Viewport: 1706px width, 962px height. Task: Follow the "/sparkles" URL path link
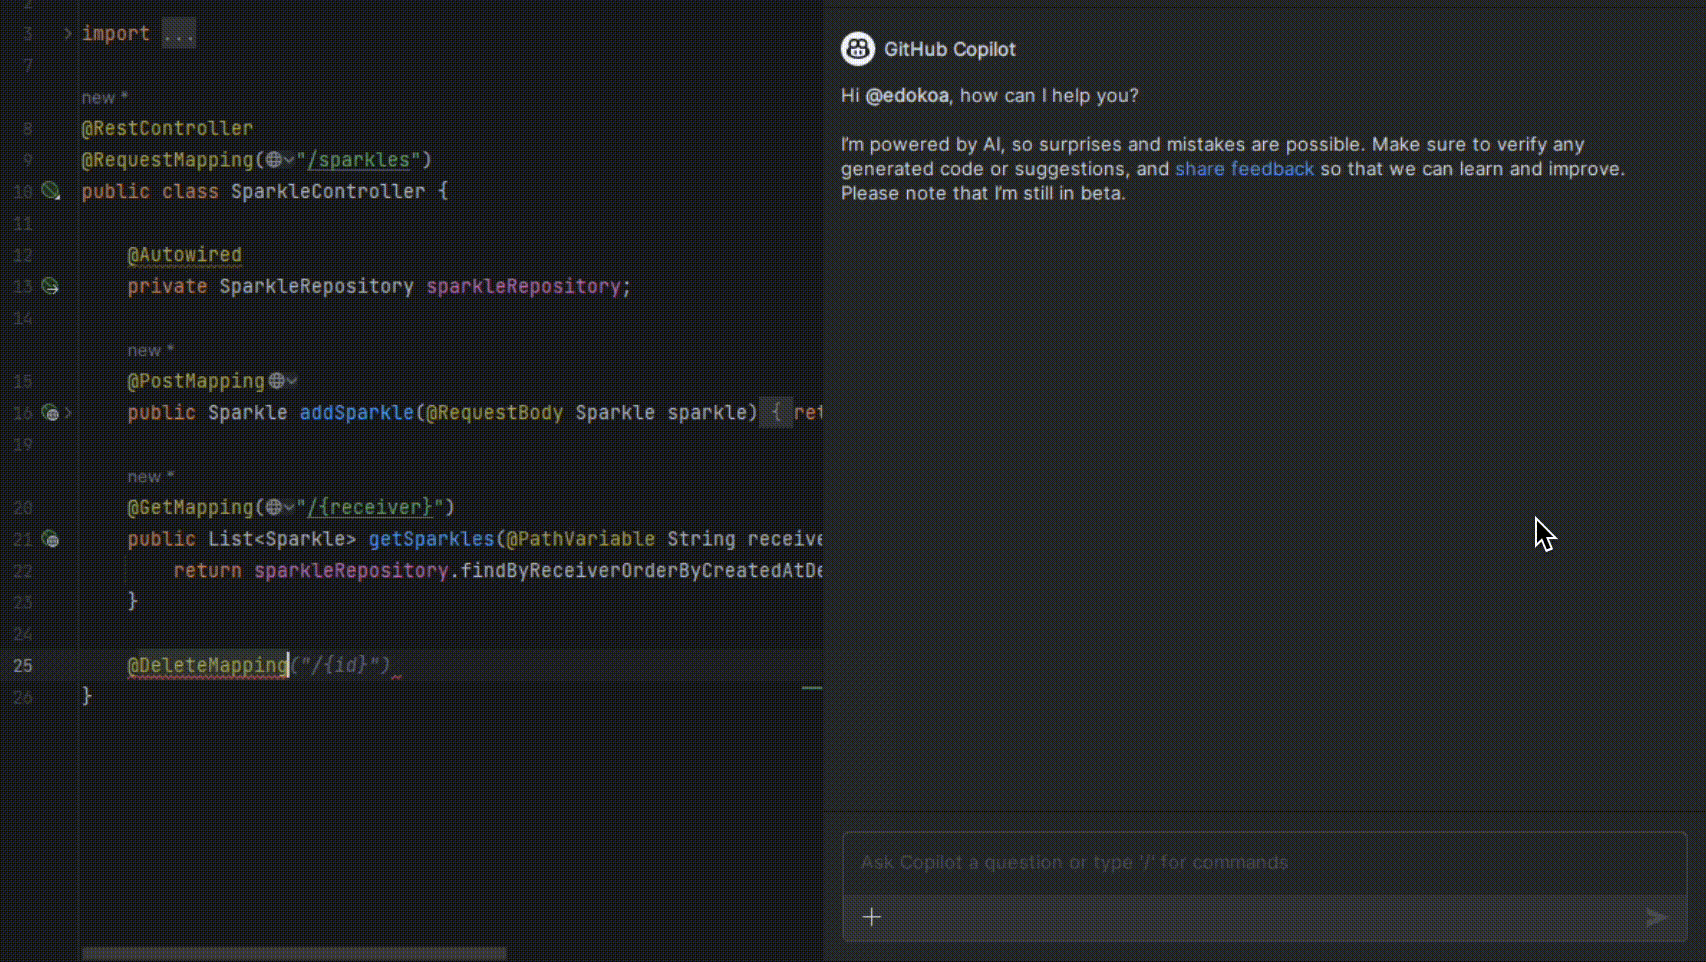[x=359, y=160]
